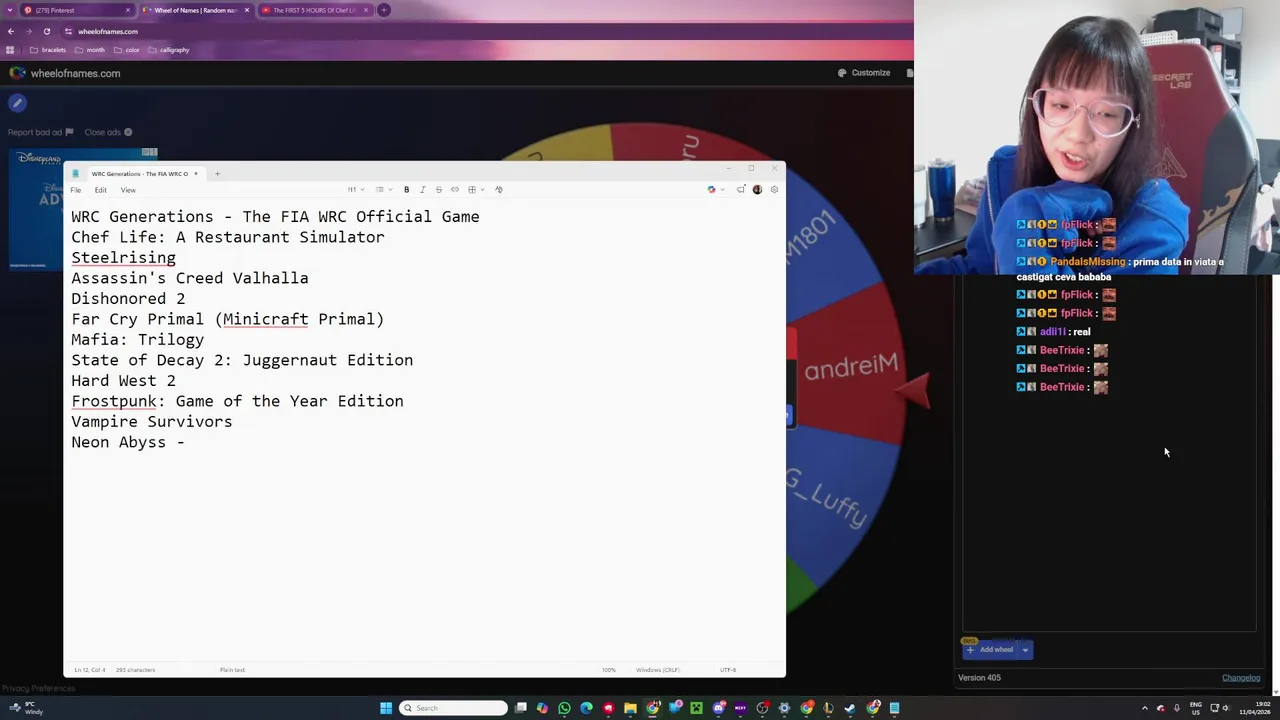Open the color bookmark folder

(x=127, y=50)
